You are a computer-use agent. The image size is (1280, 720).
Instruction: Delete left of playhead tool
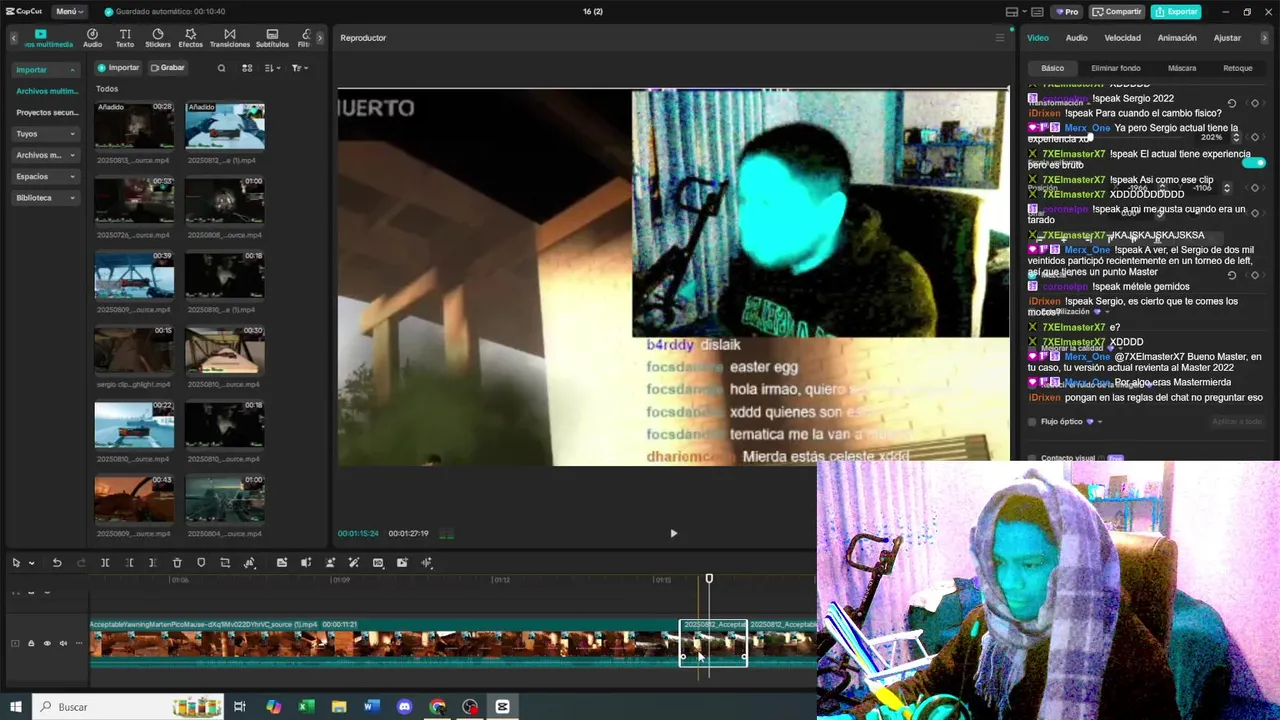click(x=129, y=563)
